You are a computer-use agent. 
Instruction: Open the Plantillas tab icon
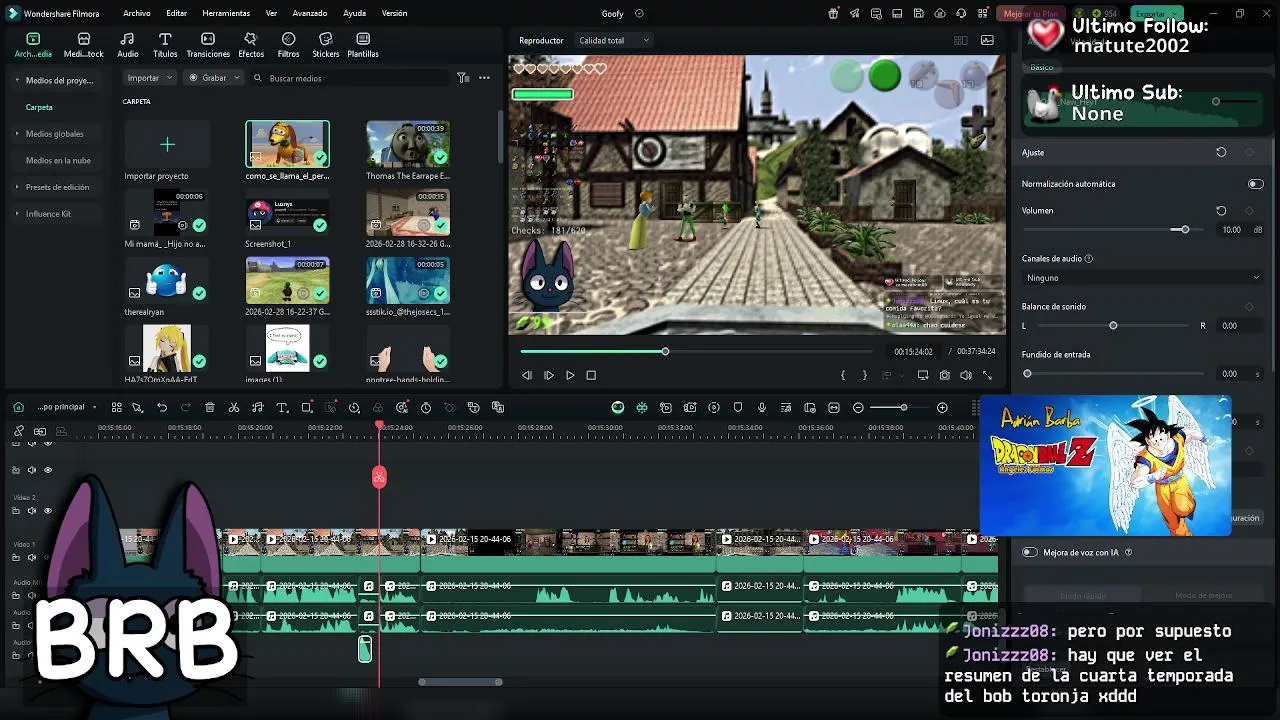(363, 39)
